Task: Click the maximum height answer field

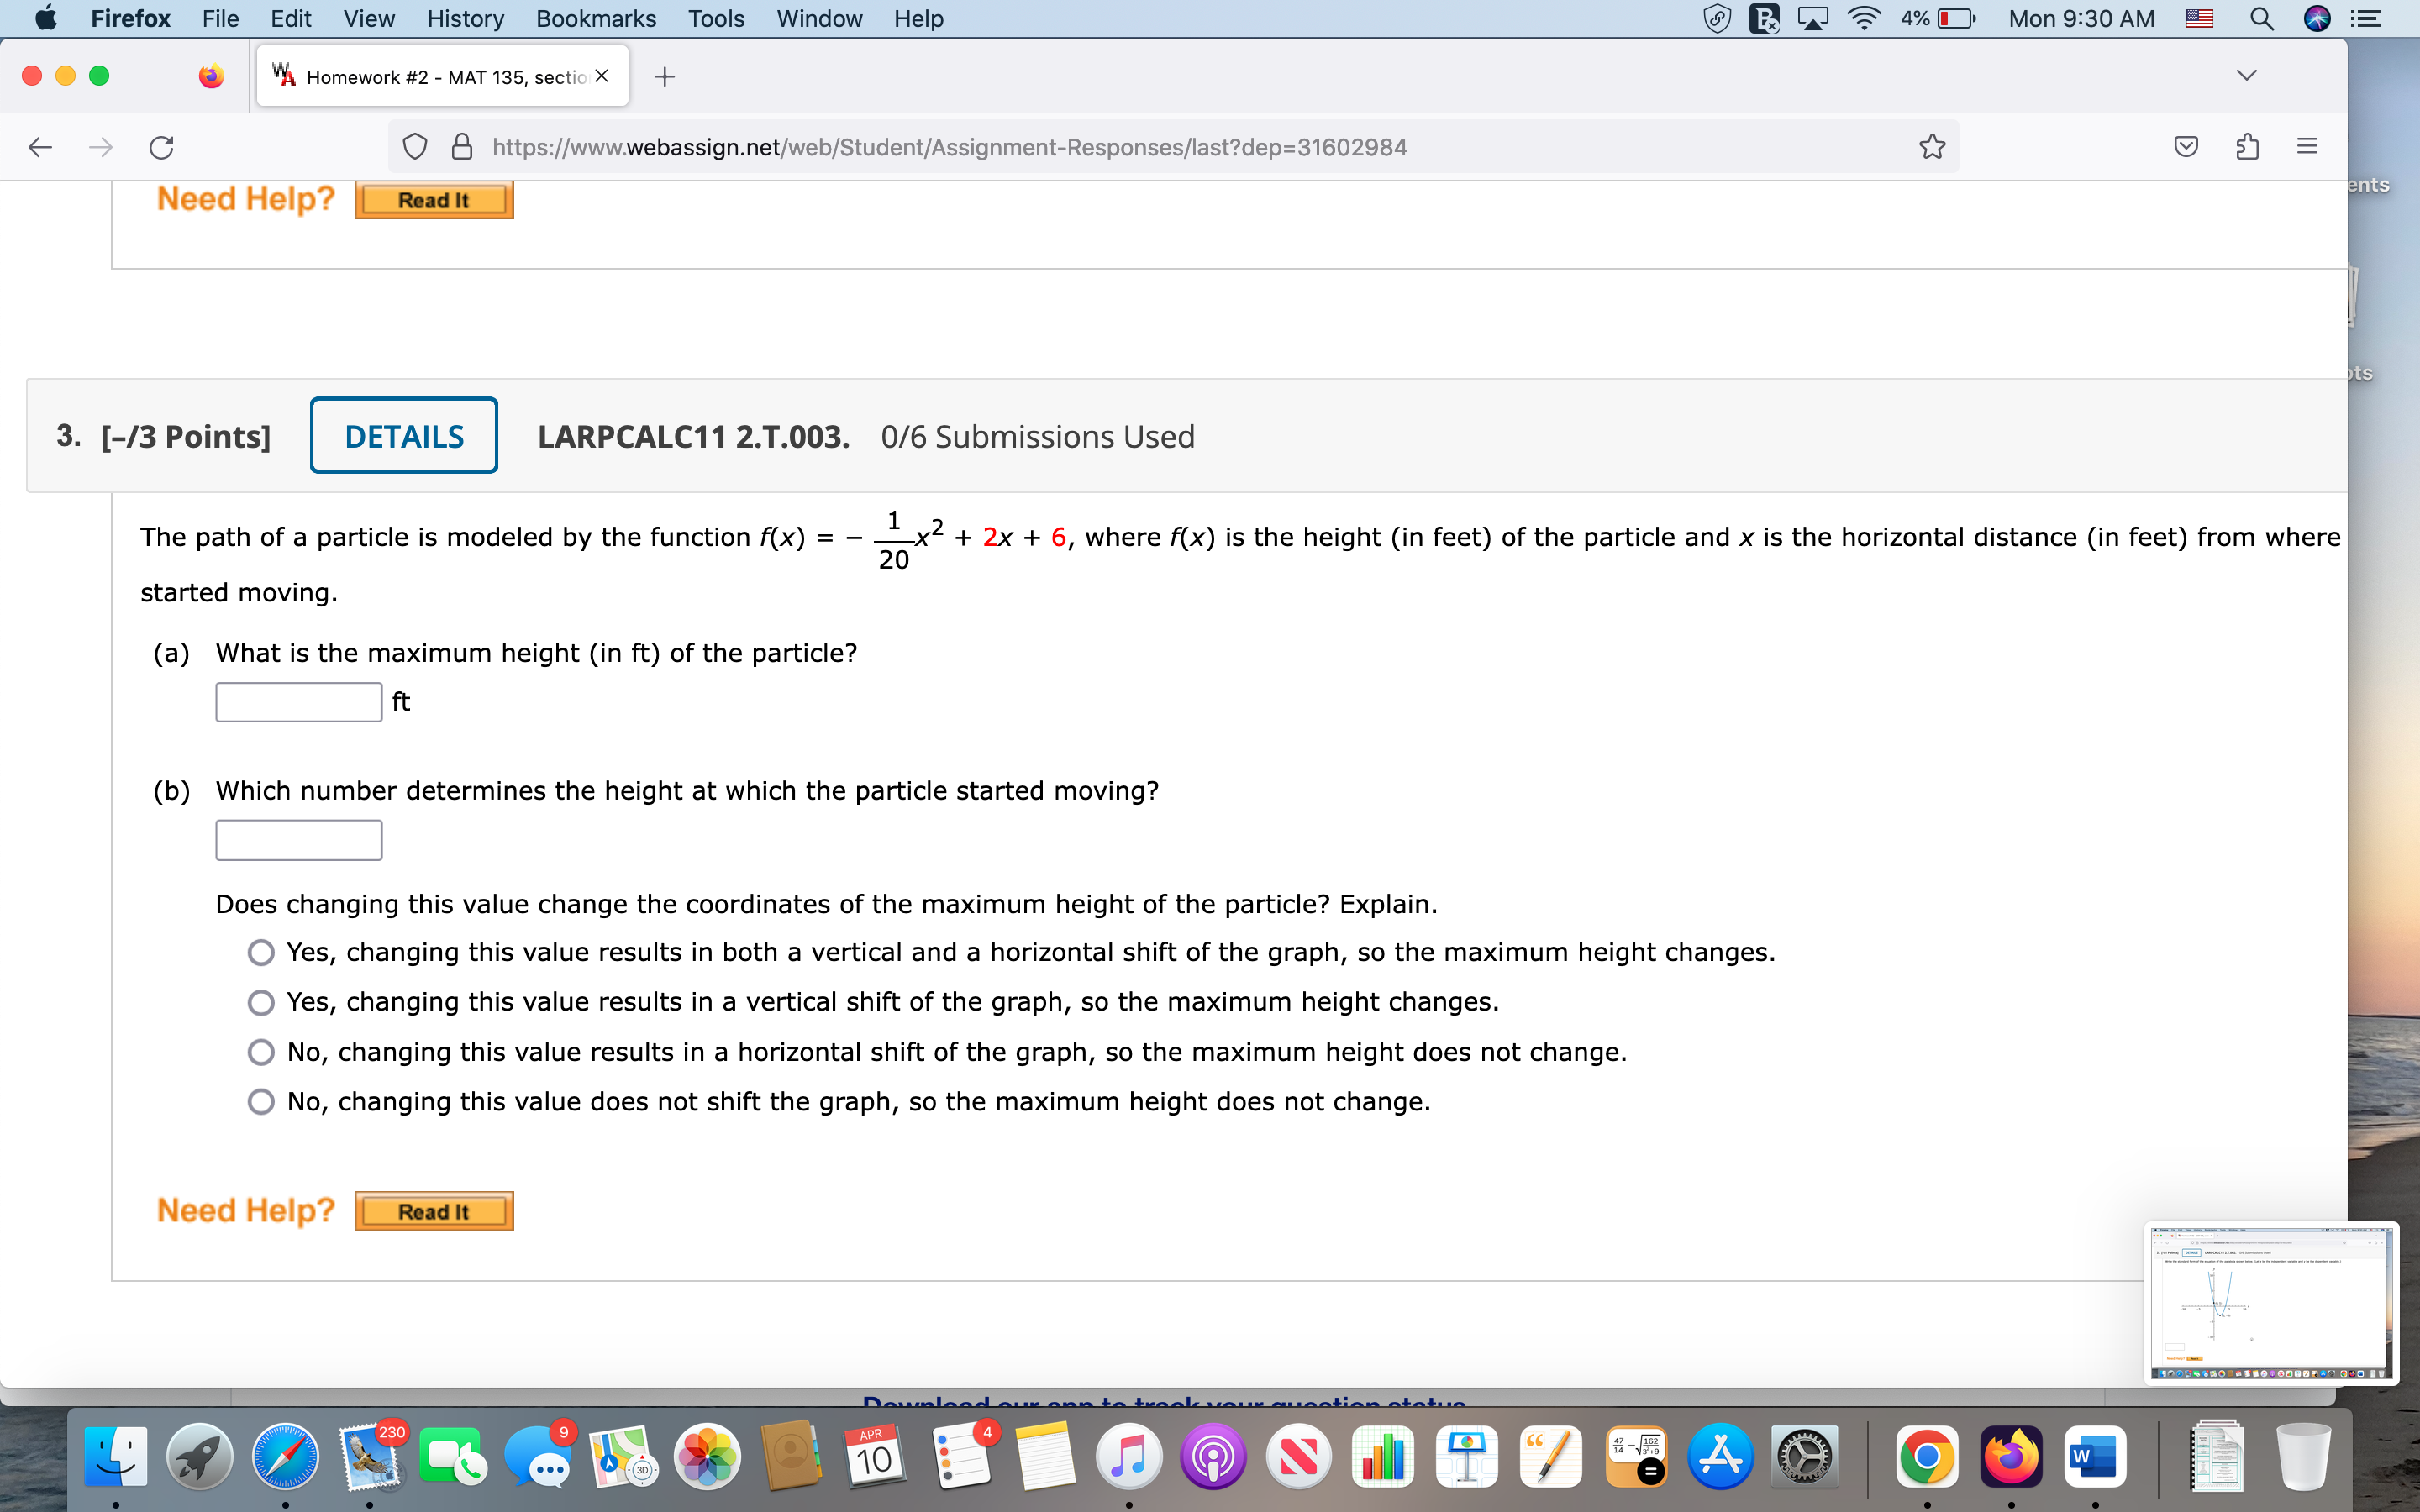Action: click(x=299, y=702)
